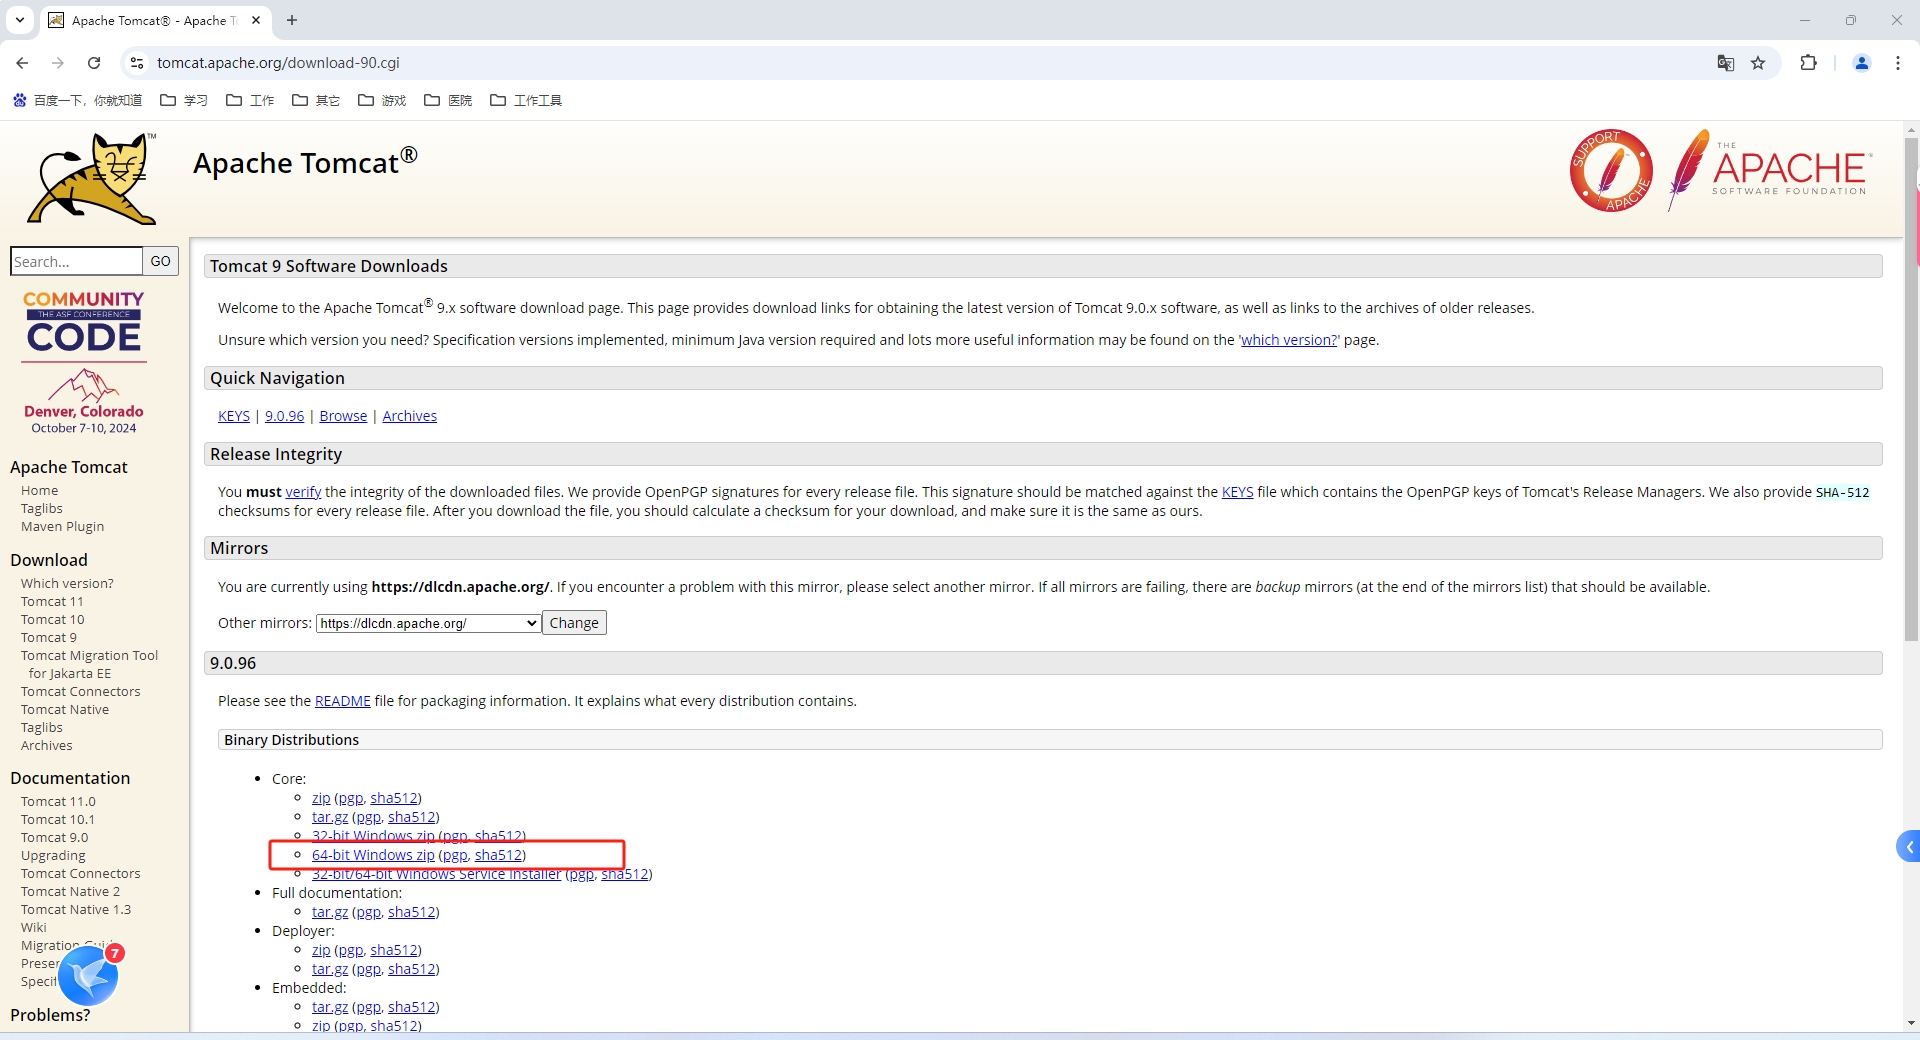This screenshot has width=1920, height=1040.
Task: Download the Embedded tar.gz
Action: coord(330,1007)
